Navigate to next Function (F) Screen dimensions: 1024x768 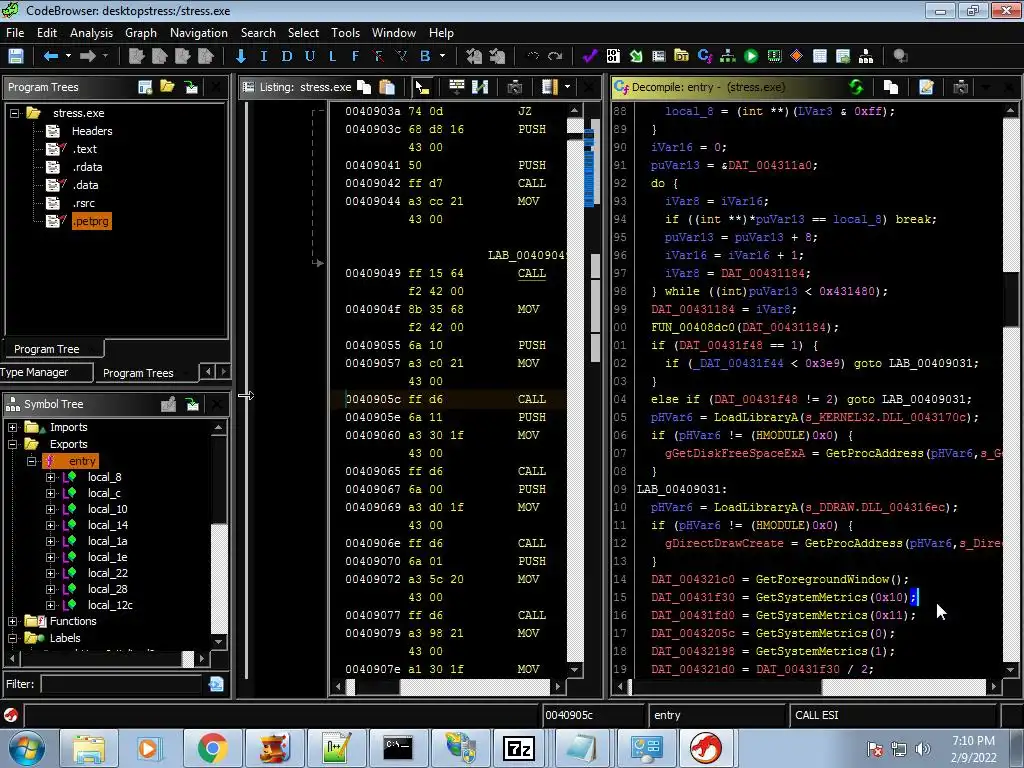(355, 56)
